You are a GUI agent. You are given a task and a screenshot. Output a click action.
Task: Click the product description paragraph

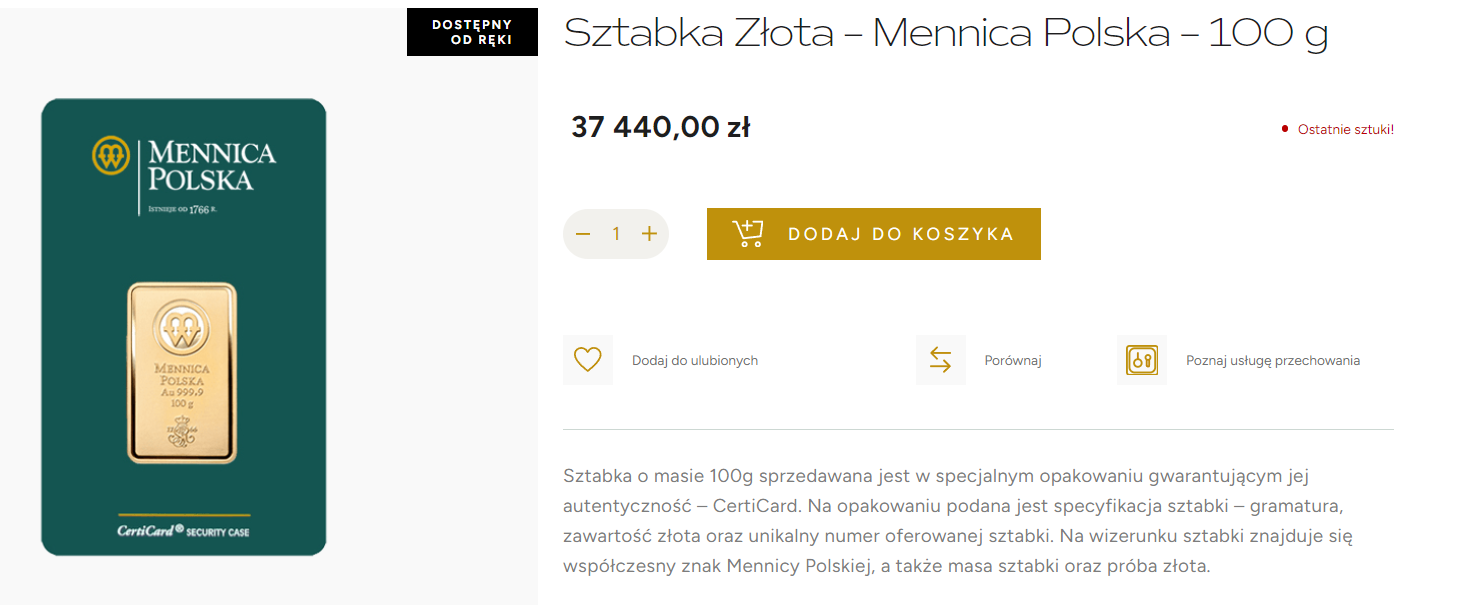957,520
